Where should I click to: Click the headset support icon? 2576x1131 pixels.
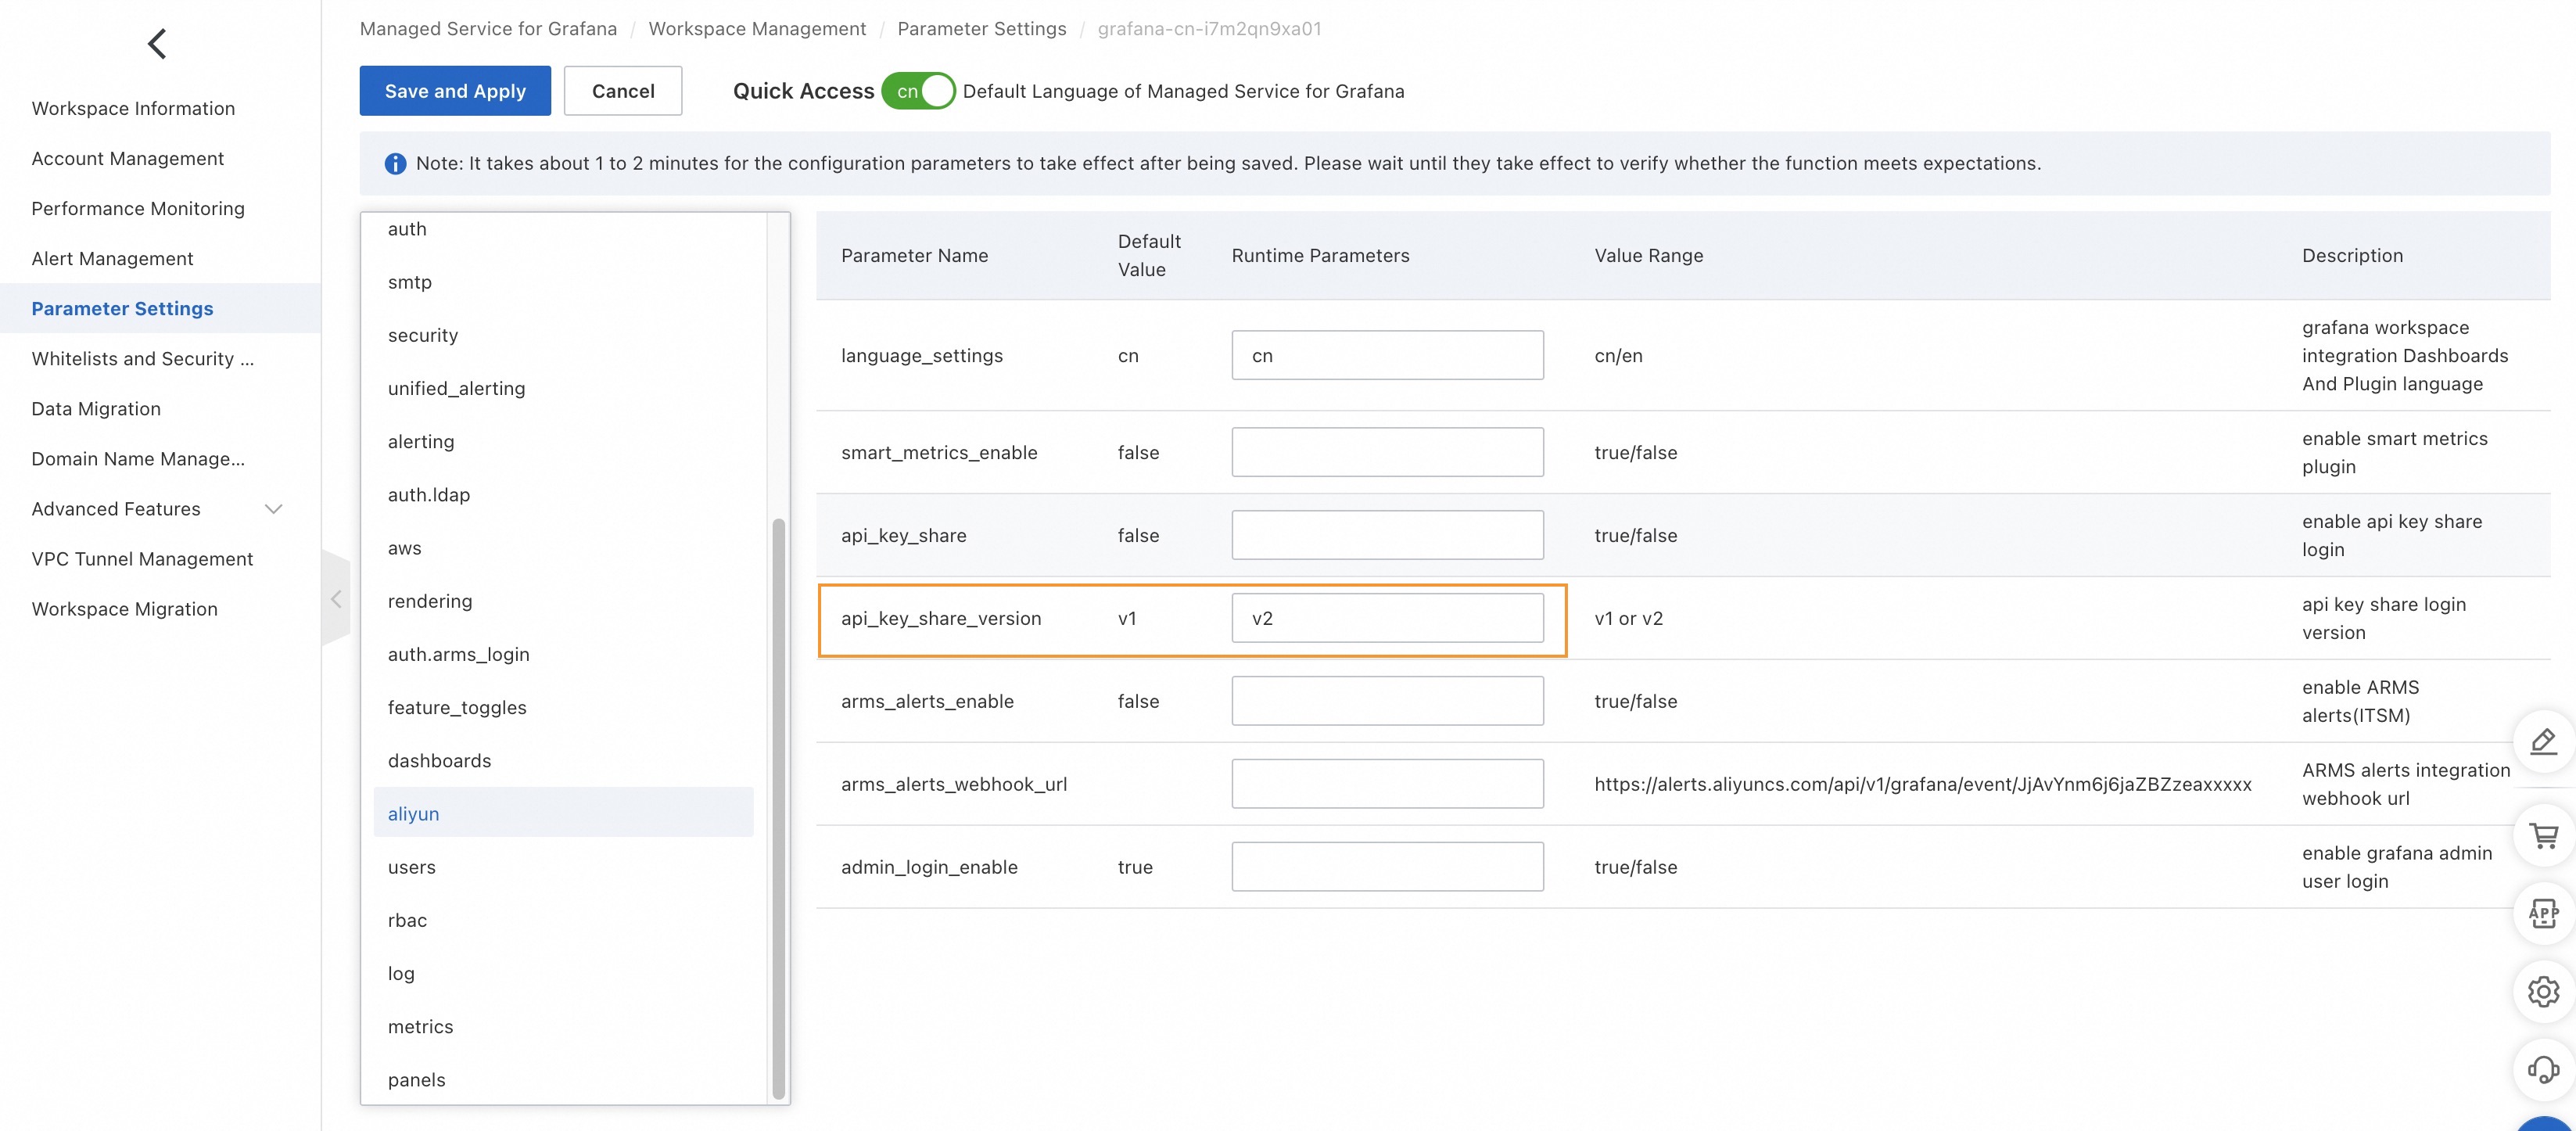click(x=2543, y=1069)
